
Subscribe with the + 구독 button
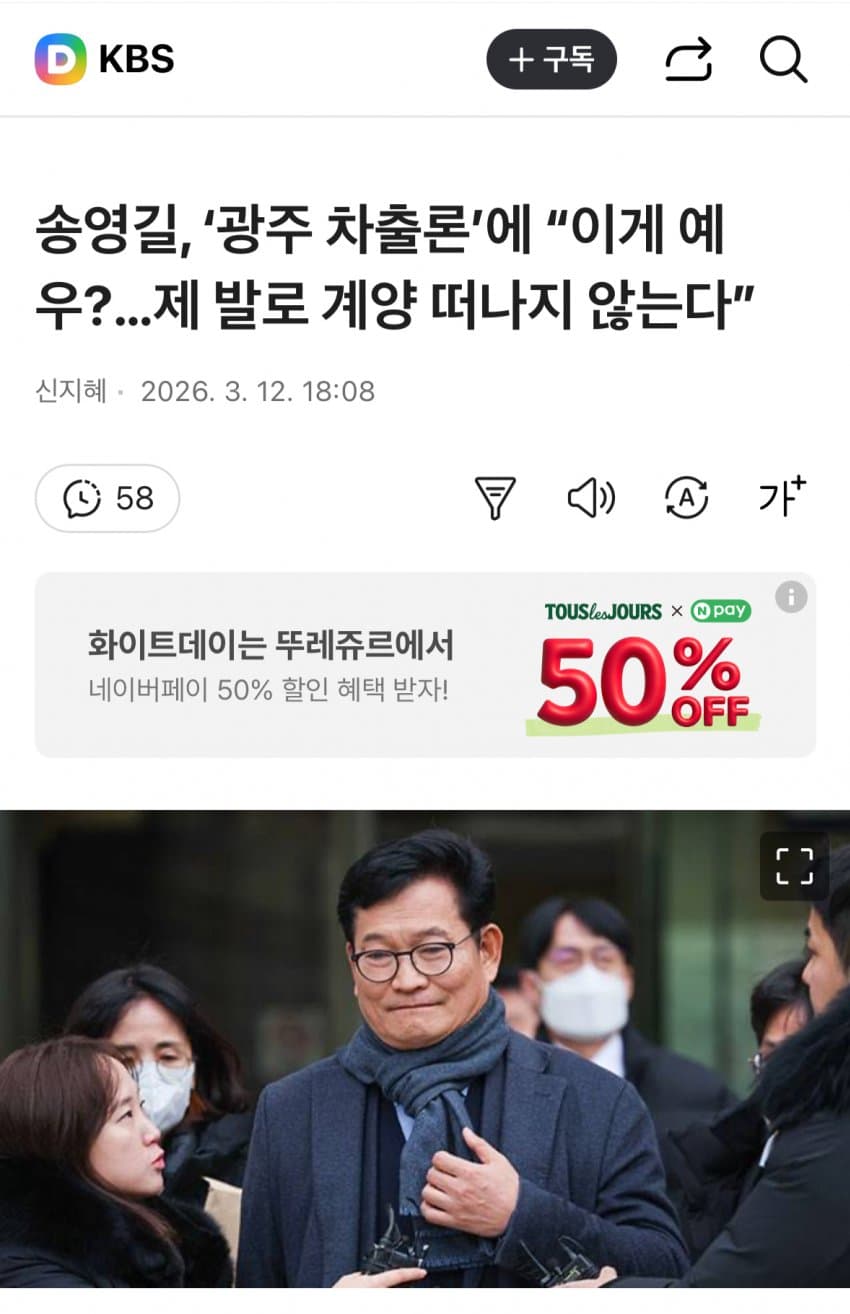[x=551, y=60]
